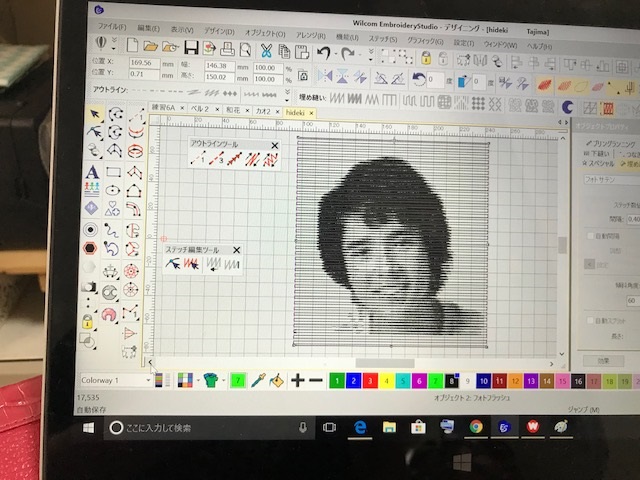This screenshot has width=640, height=480.
Task: Click the rotation angle degree field
Action: coord(435,80)
